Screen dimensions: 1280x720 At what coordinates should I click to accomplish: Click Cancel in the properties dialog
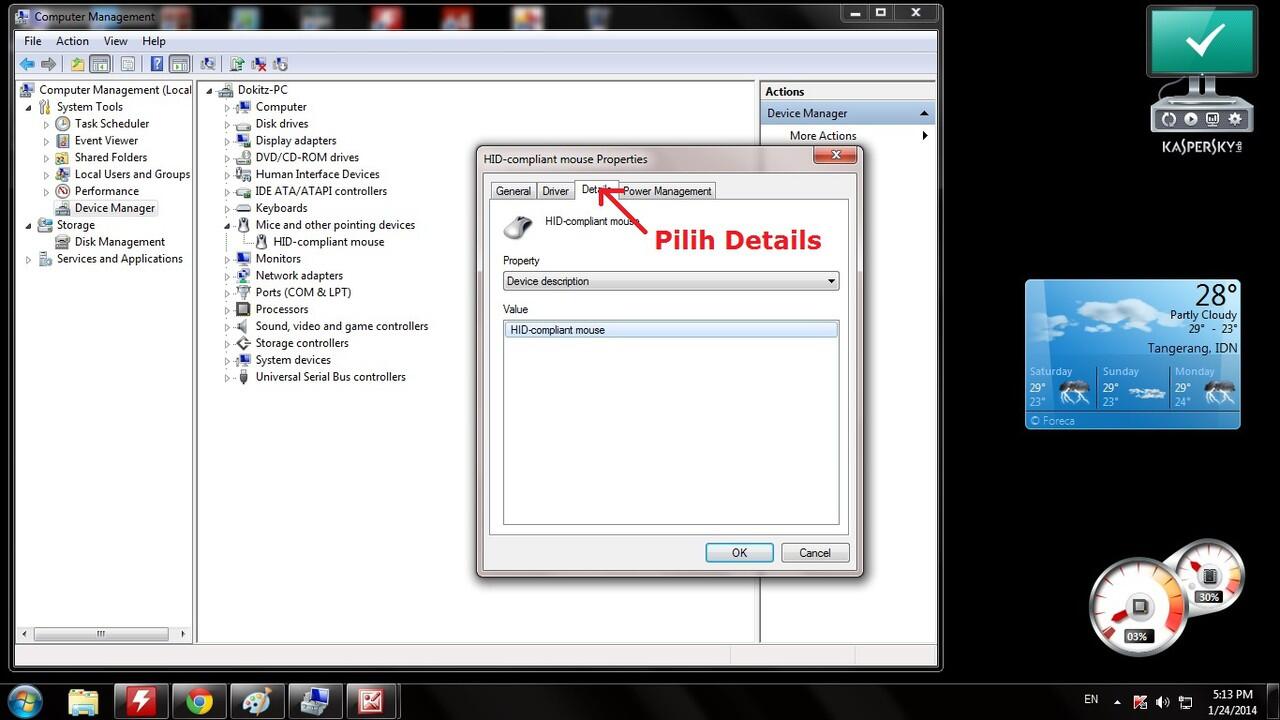click(x=815, y=553)
